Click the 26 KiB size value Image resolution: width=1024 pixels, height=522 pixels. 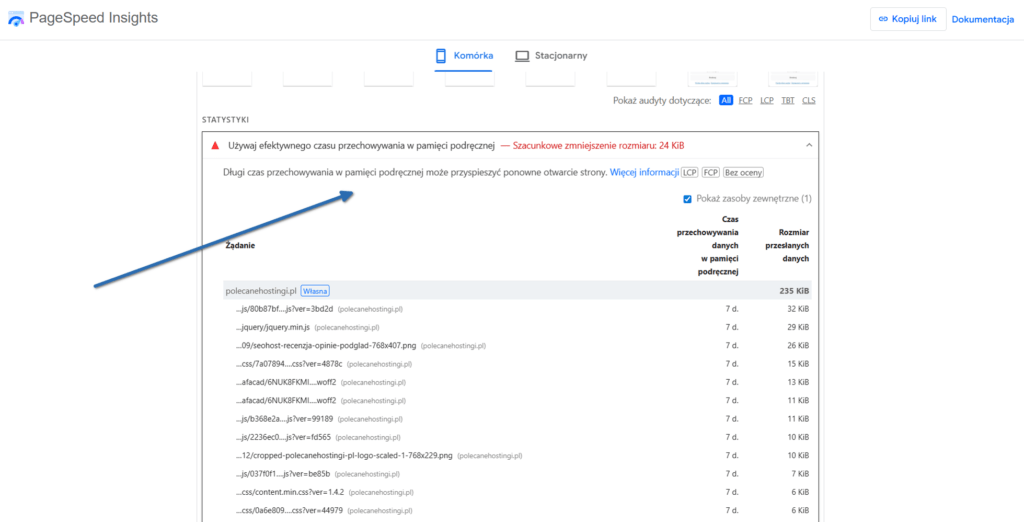click(x=798, y=346)
